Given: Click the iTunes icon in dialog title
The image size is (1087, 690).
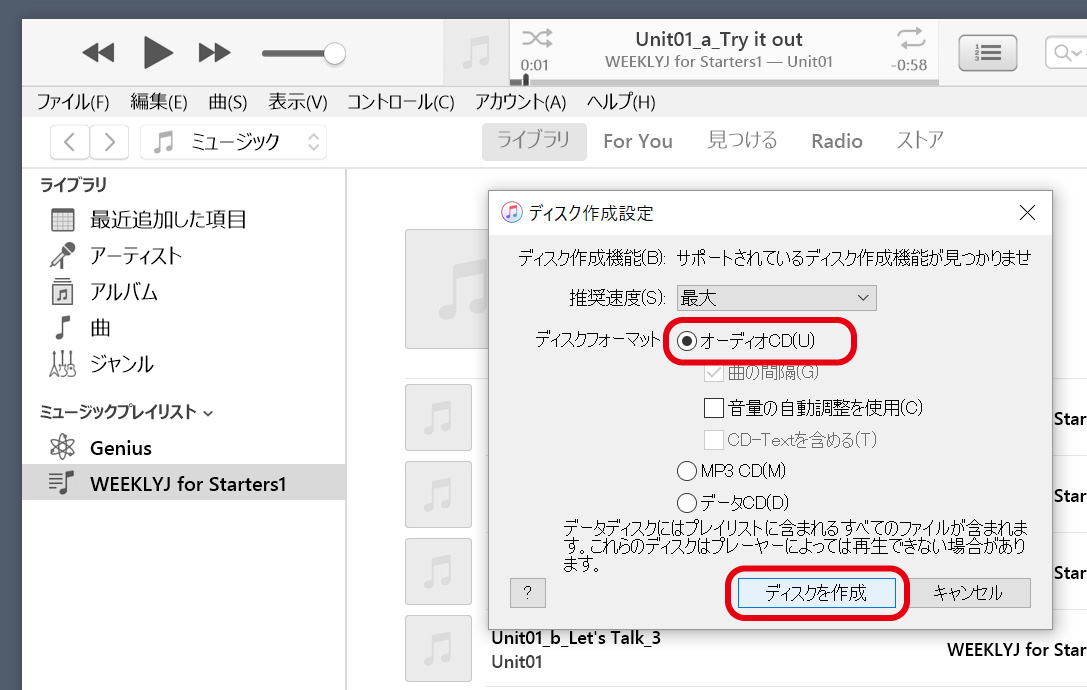Looking at the screenshot, I should 512,212.
